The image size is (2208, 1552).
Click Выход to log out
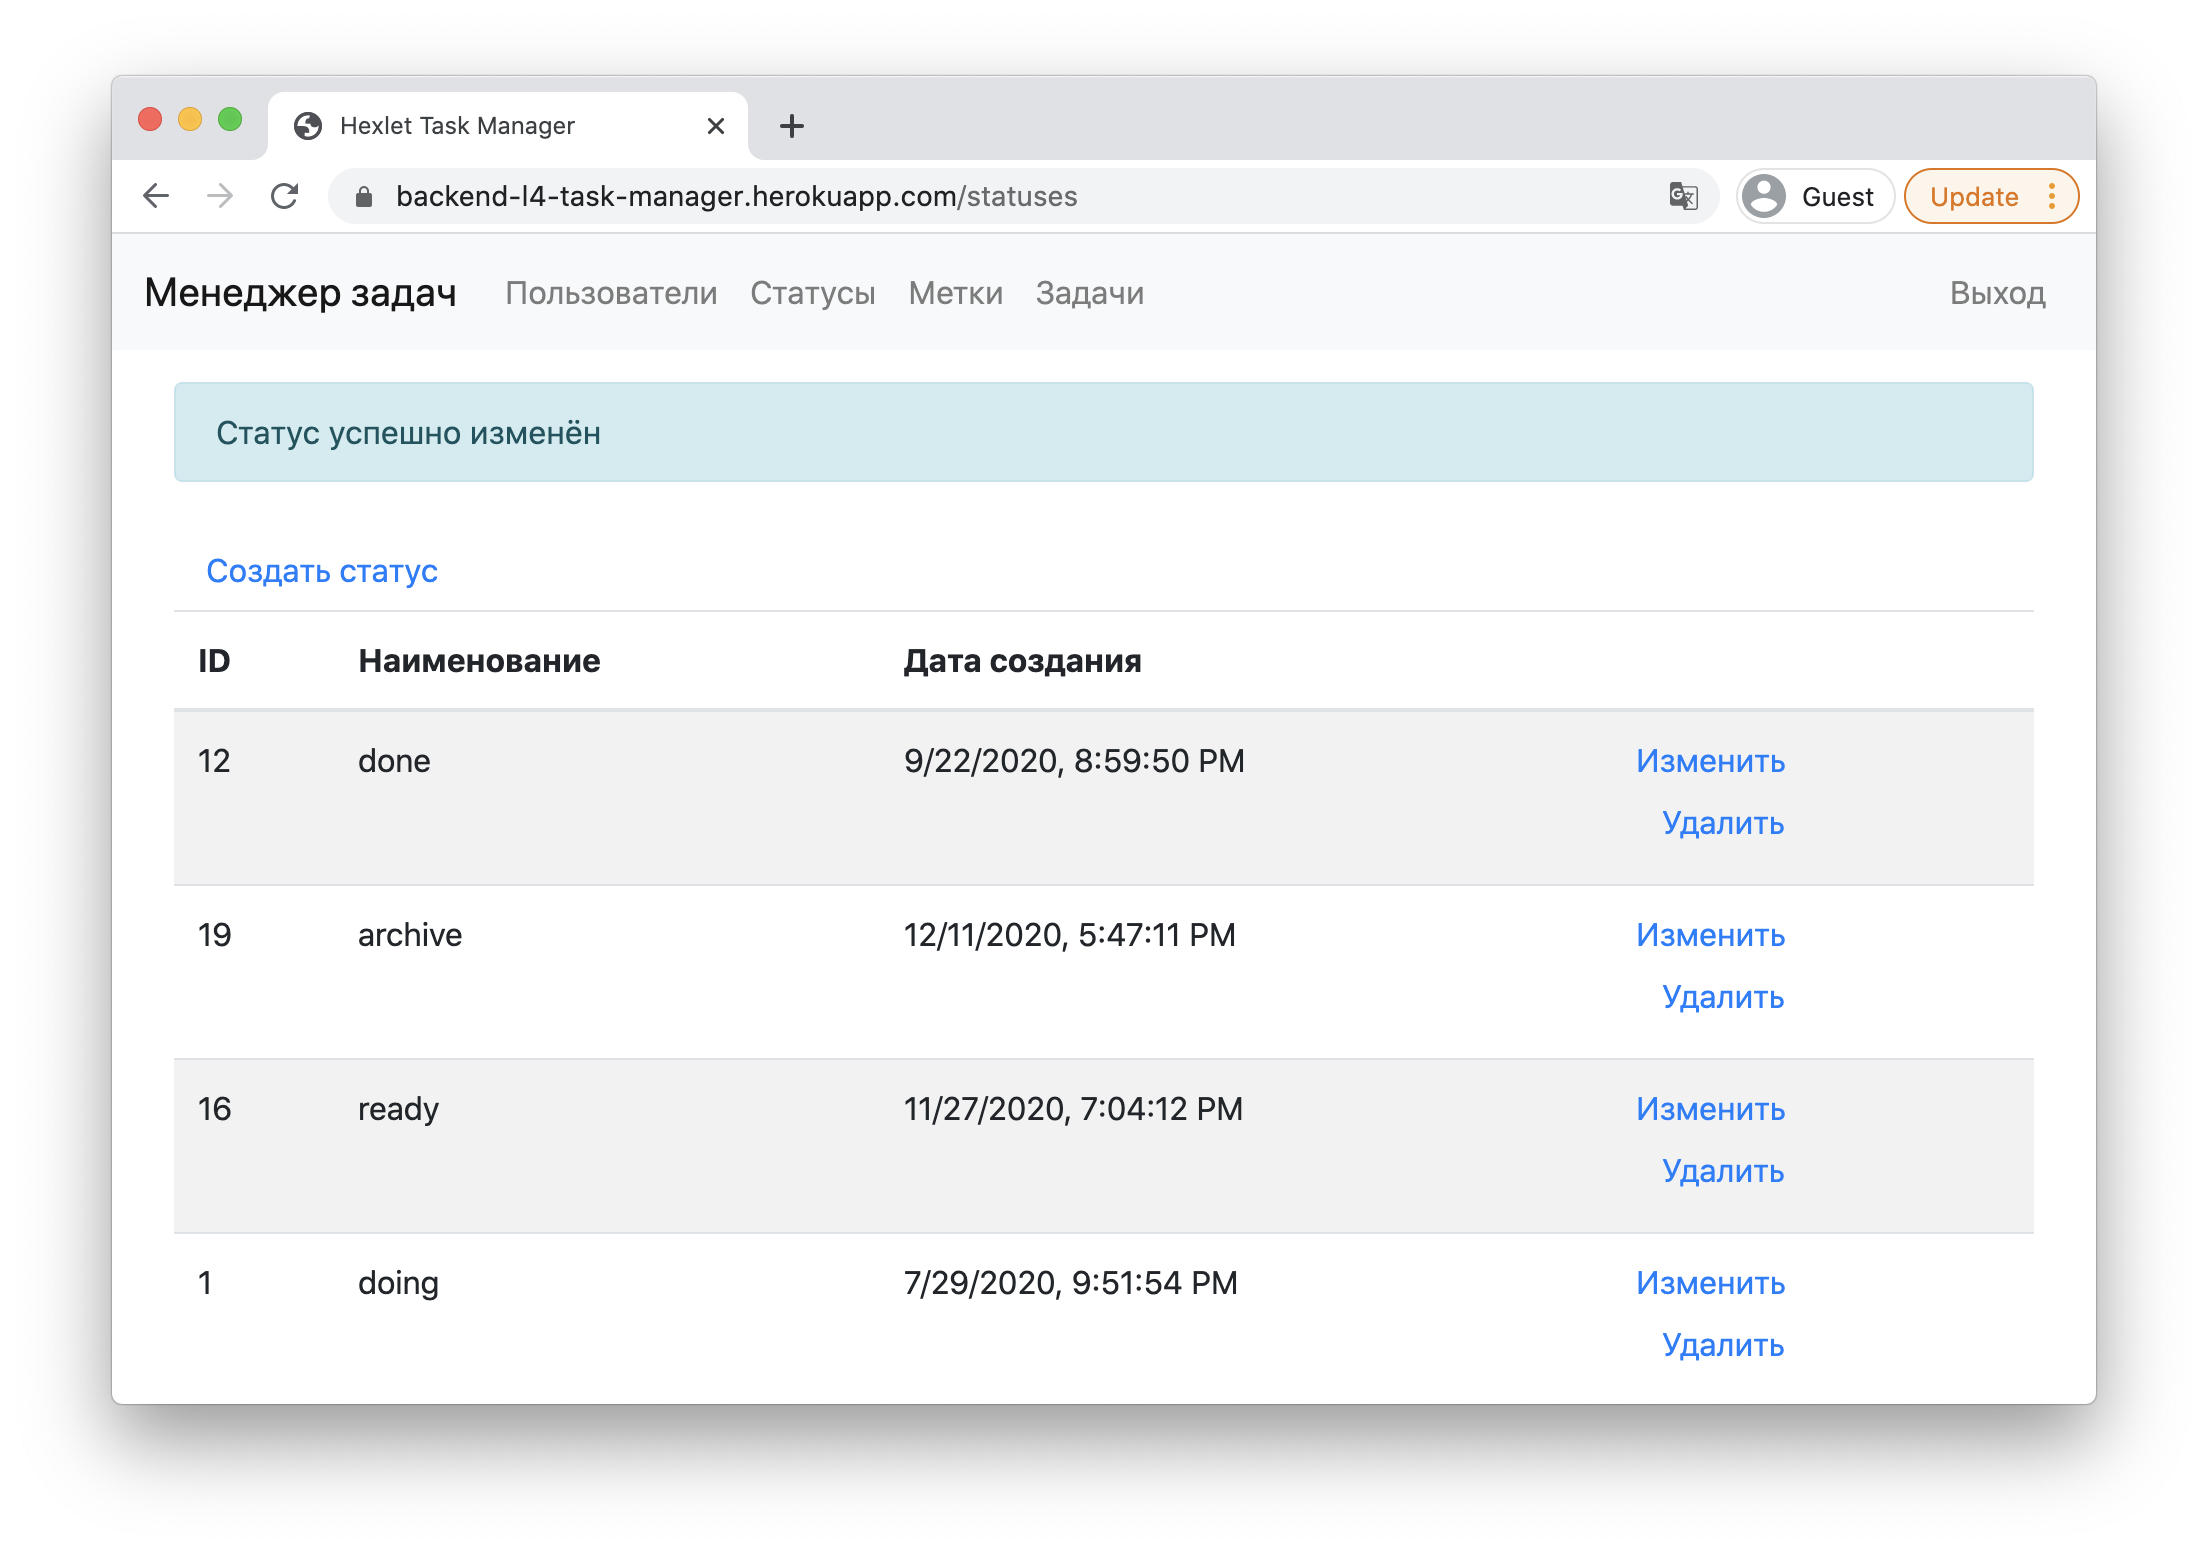click(x=1996, y=293)
